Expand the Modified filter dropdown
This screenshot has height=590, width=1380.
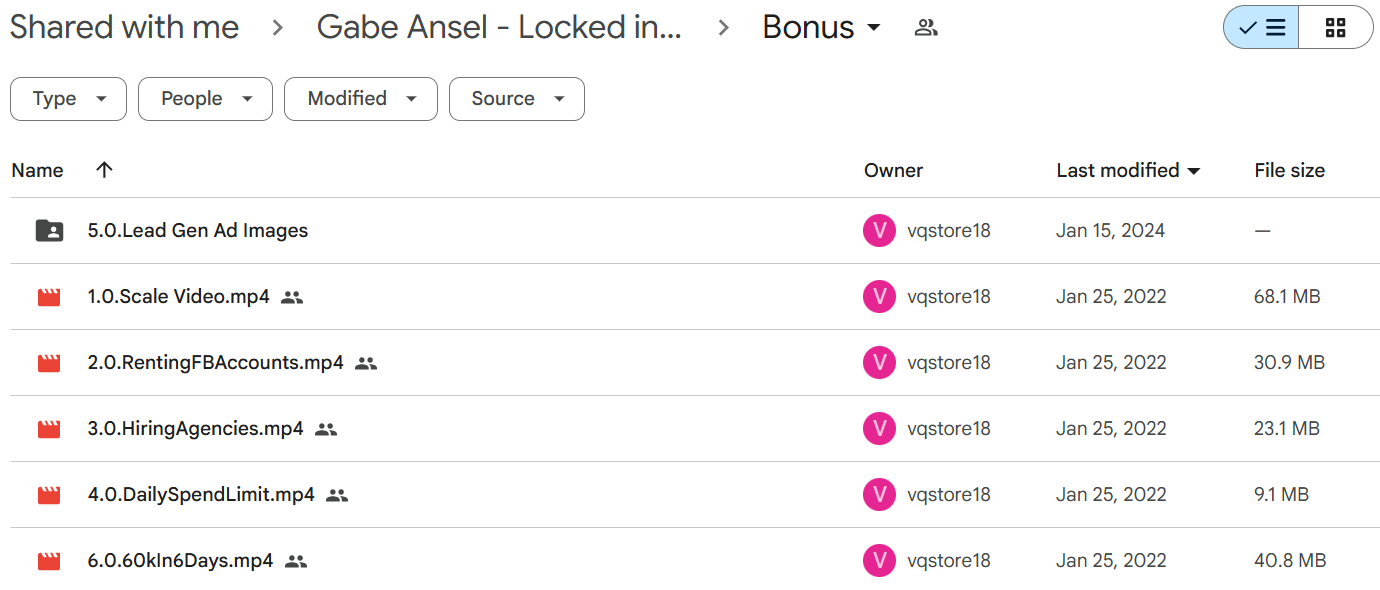tap(361, 99)
